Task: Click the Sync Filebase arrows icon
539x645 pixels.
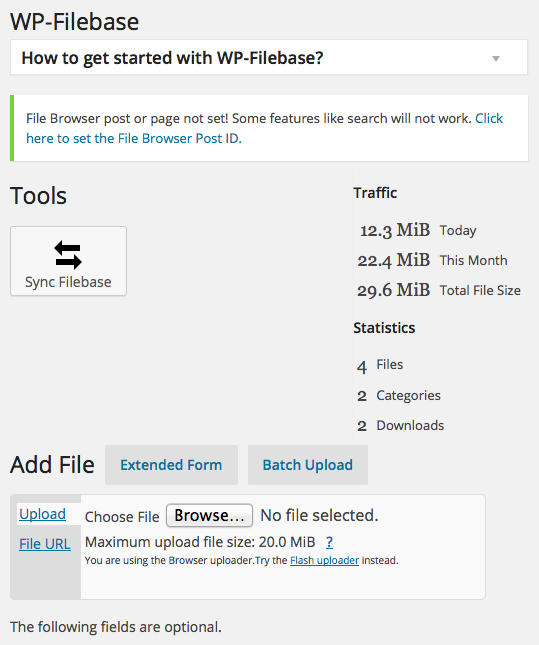Action: [68, 255]
